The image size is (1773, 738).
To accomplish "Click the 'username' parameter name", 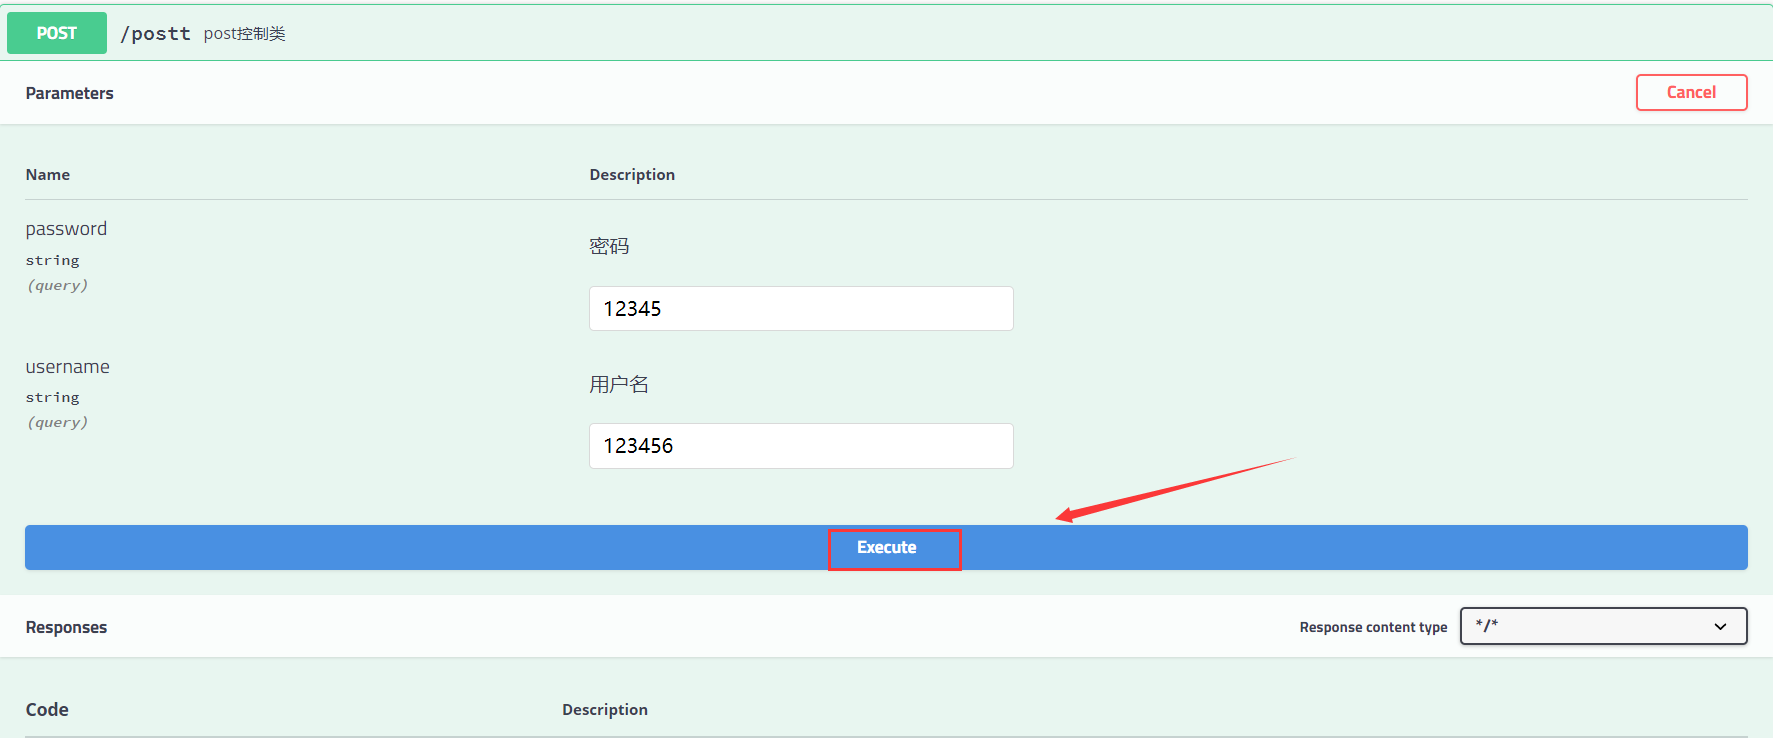I will [x=68, y=367].
